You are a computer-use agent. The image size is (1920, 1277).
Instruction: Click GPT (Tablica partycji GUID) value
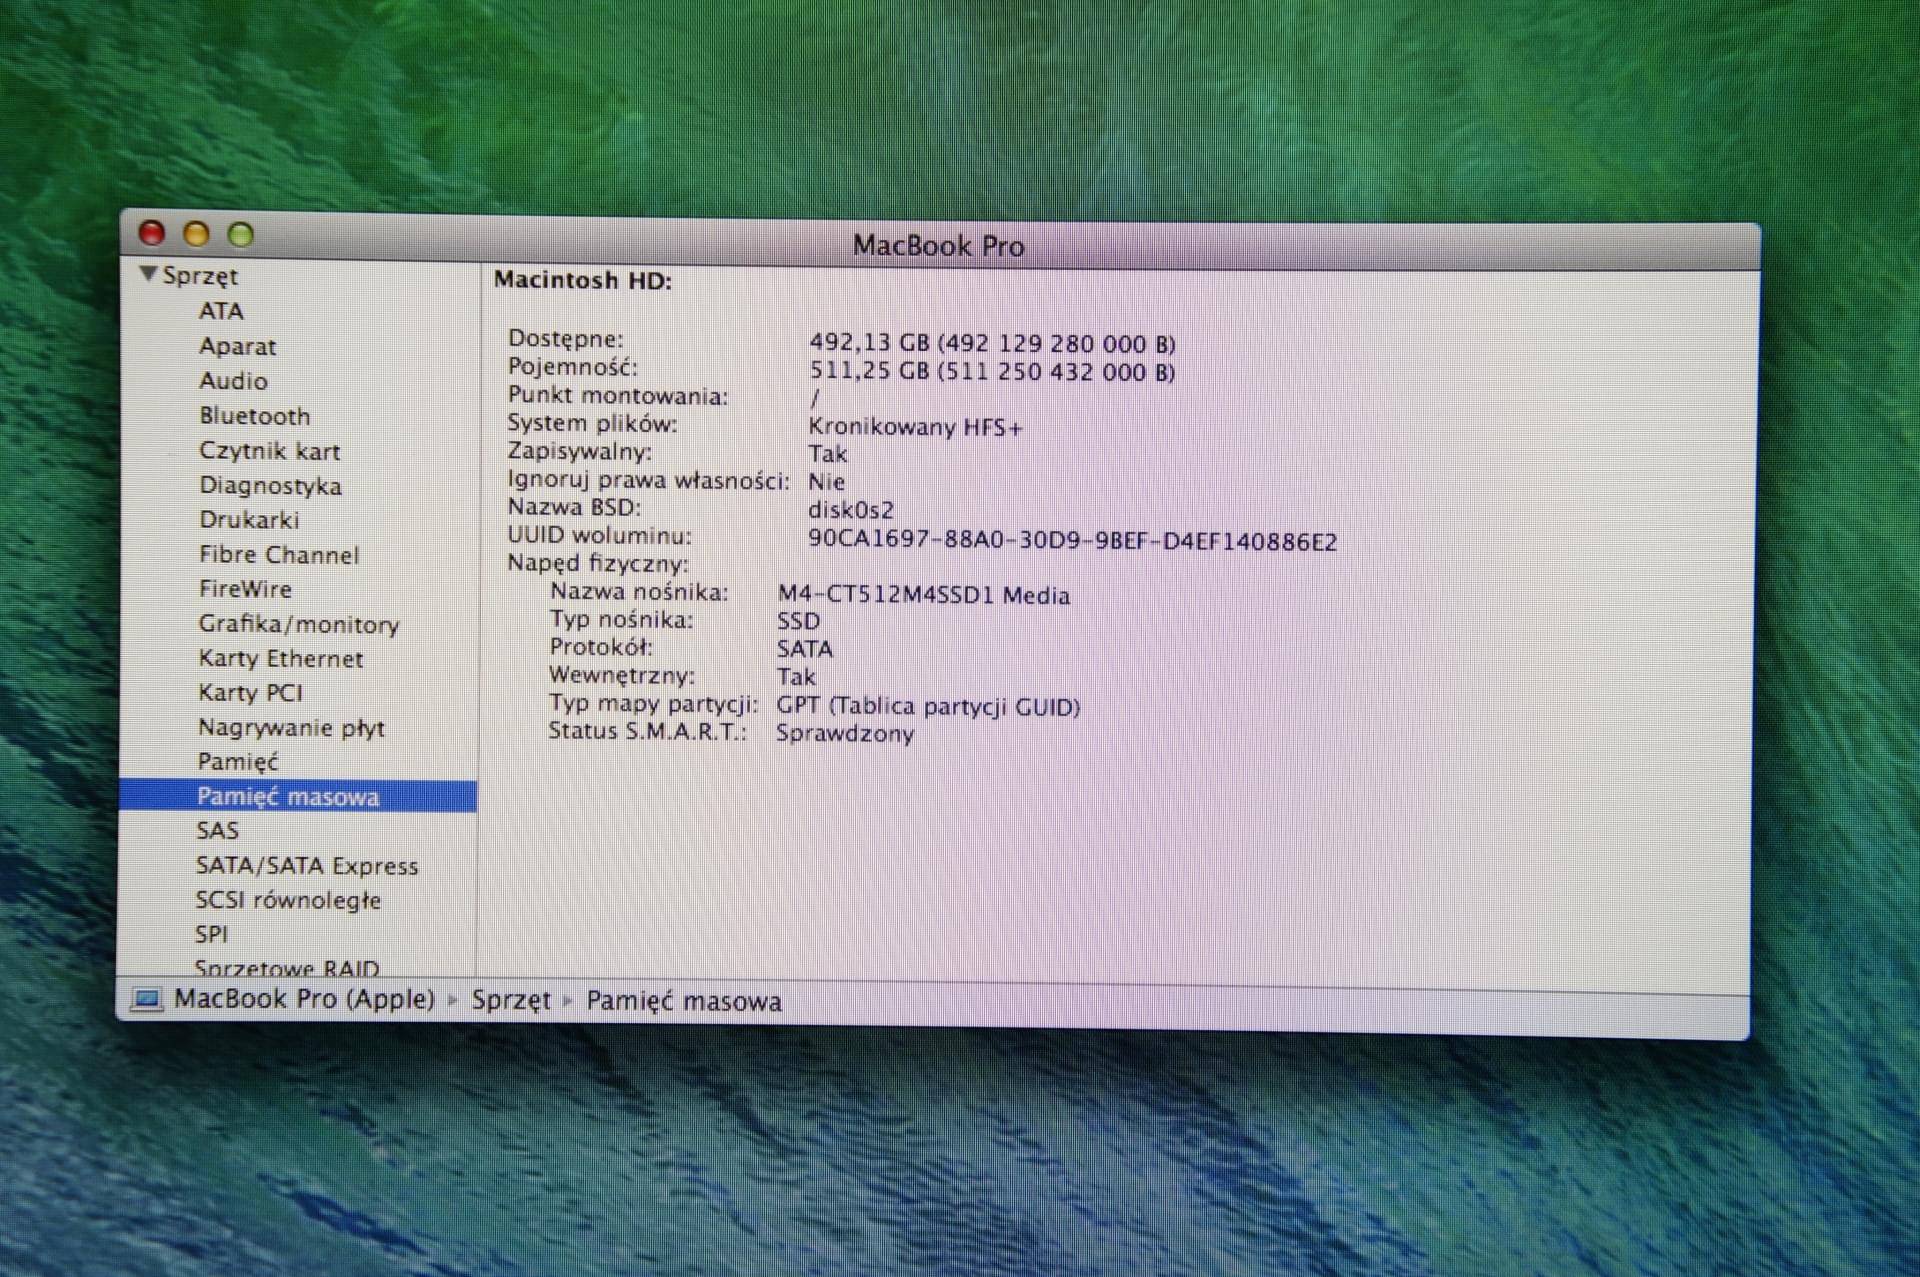(928, 706)
